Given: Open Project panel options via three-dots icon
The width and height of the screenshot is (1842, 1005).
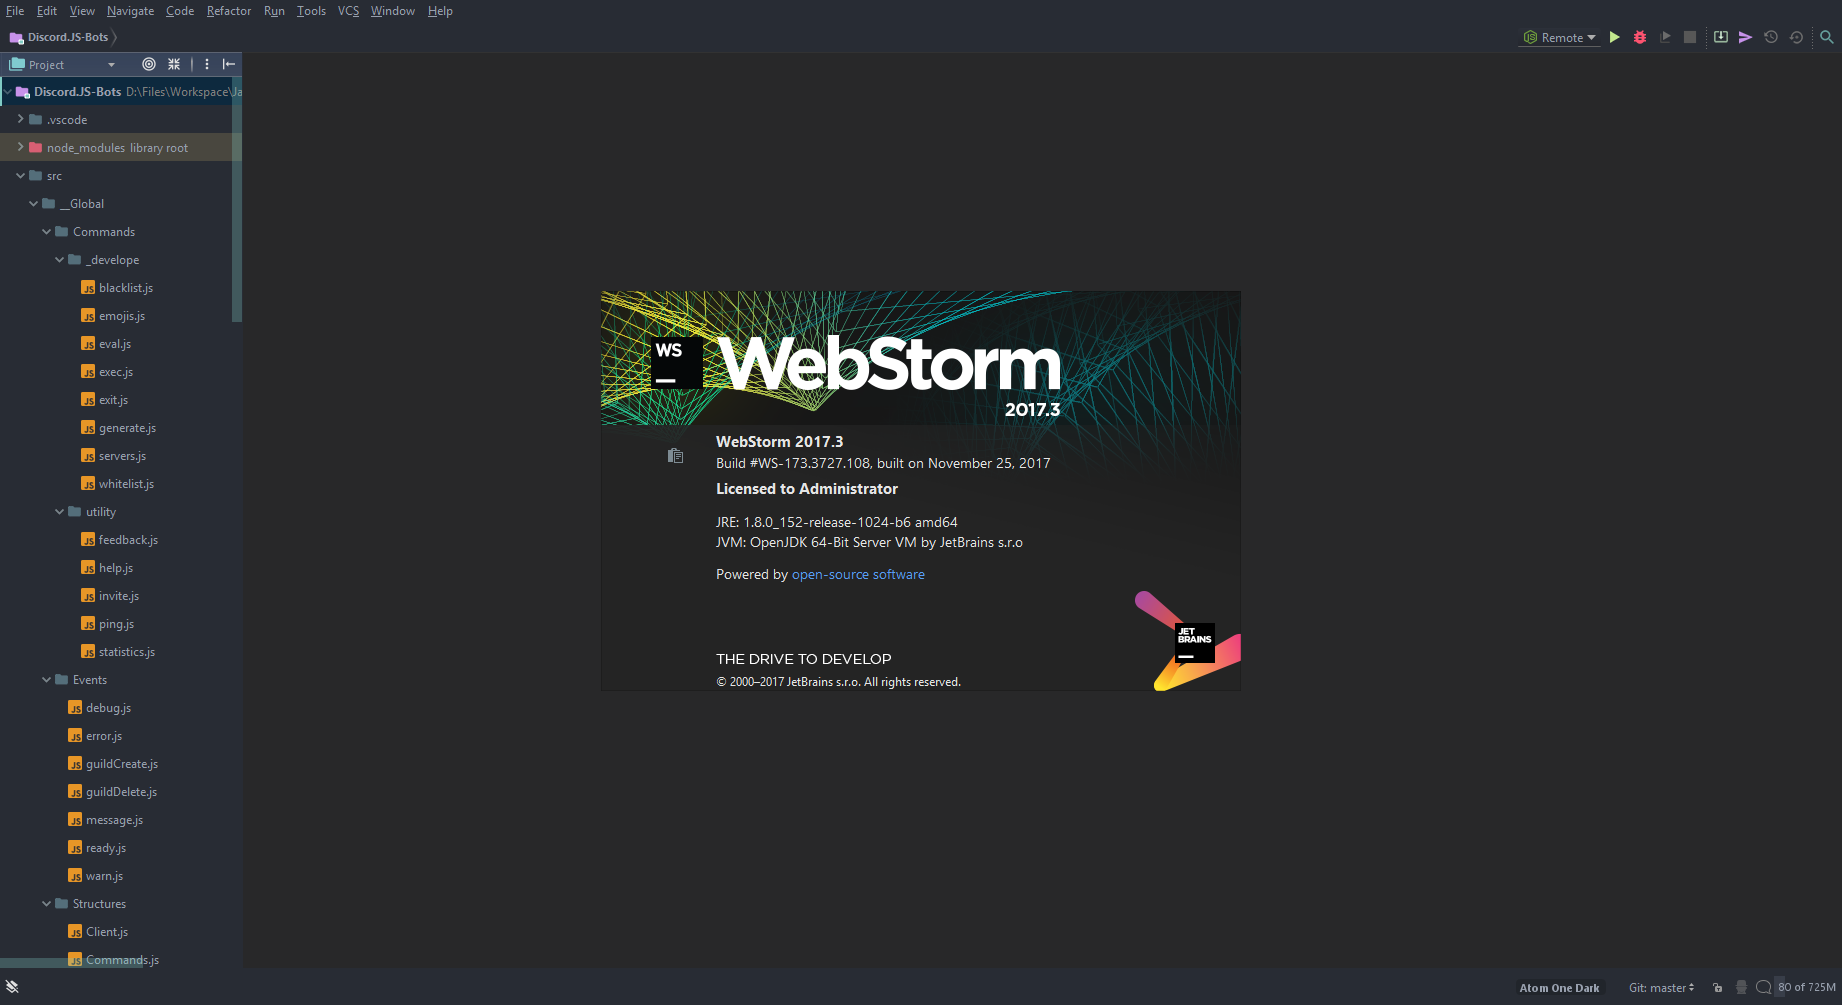Looking at the screenshot, I should pyautogui.click(x=207, y=64).
